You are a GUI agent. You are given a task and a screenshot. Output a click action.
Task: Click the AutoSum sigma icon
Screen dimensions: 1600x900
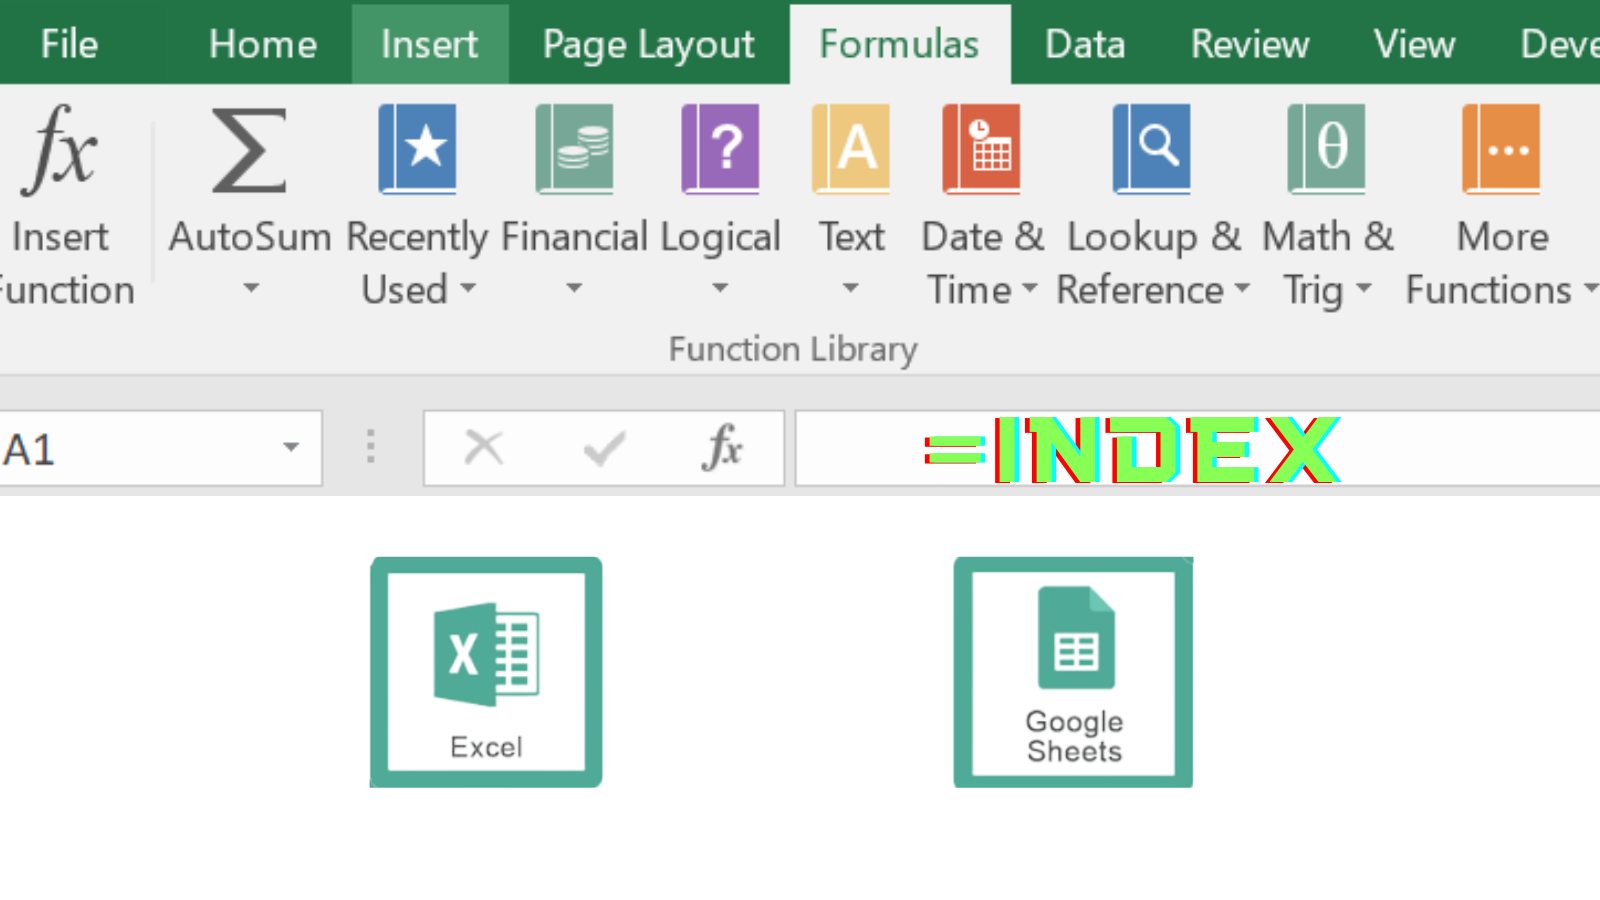click(249, 150)
